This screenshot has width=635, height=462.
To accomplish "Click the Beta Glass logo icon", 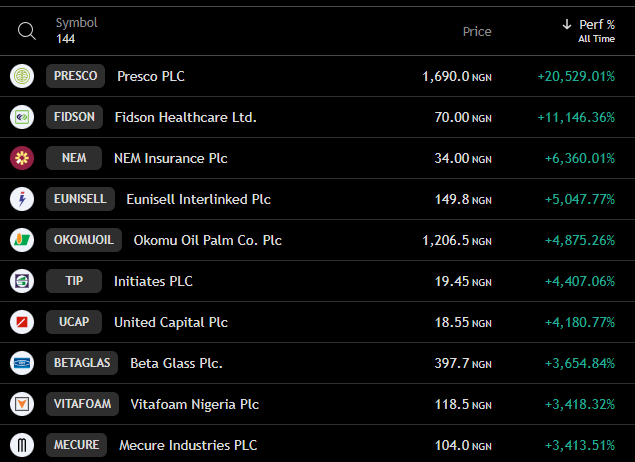I will pos(22,363).
